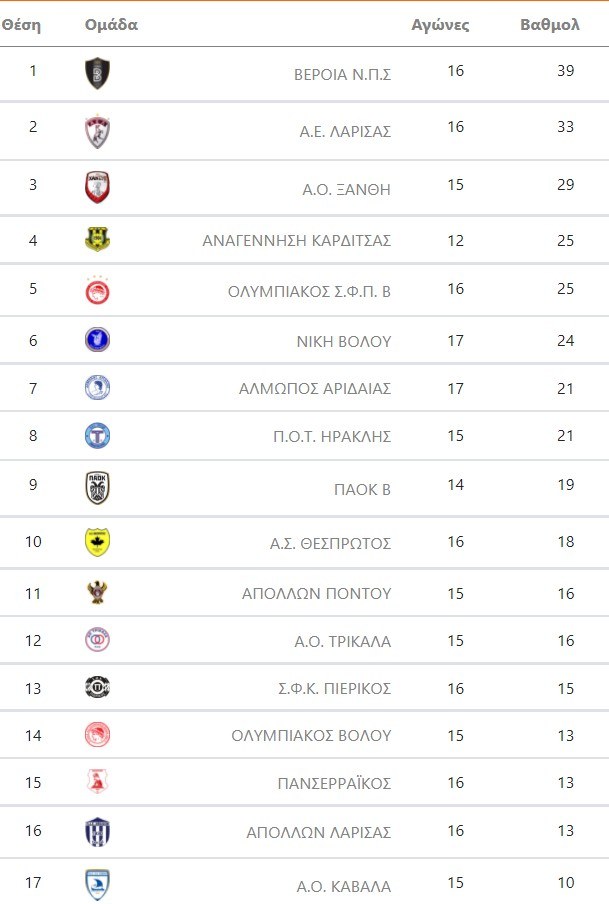Click the Α.Ε. ΛΑΡΙΣΑΣ club logo
The image size is (609, 904).
point(97,131)
